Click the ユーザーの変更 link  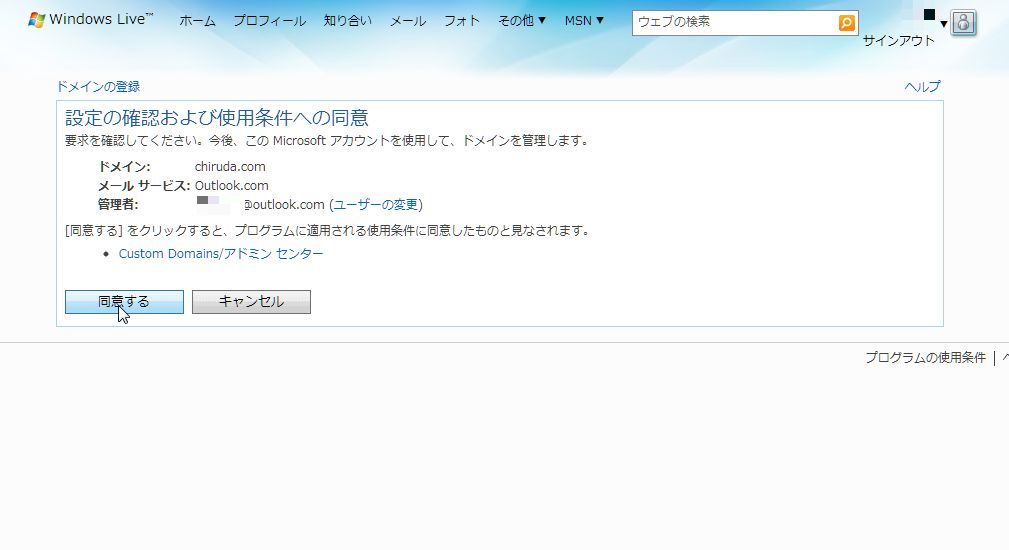(376, 205)
